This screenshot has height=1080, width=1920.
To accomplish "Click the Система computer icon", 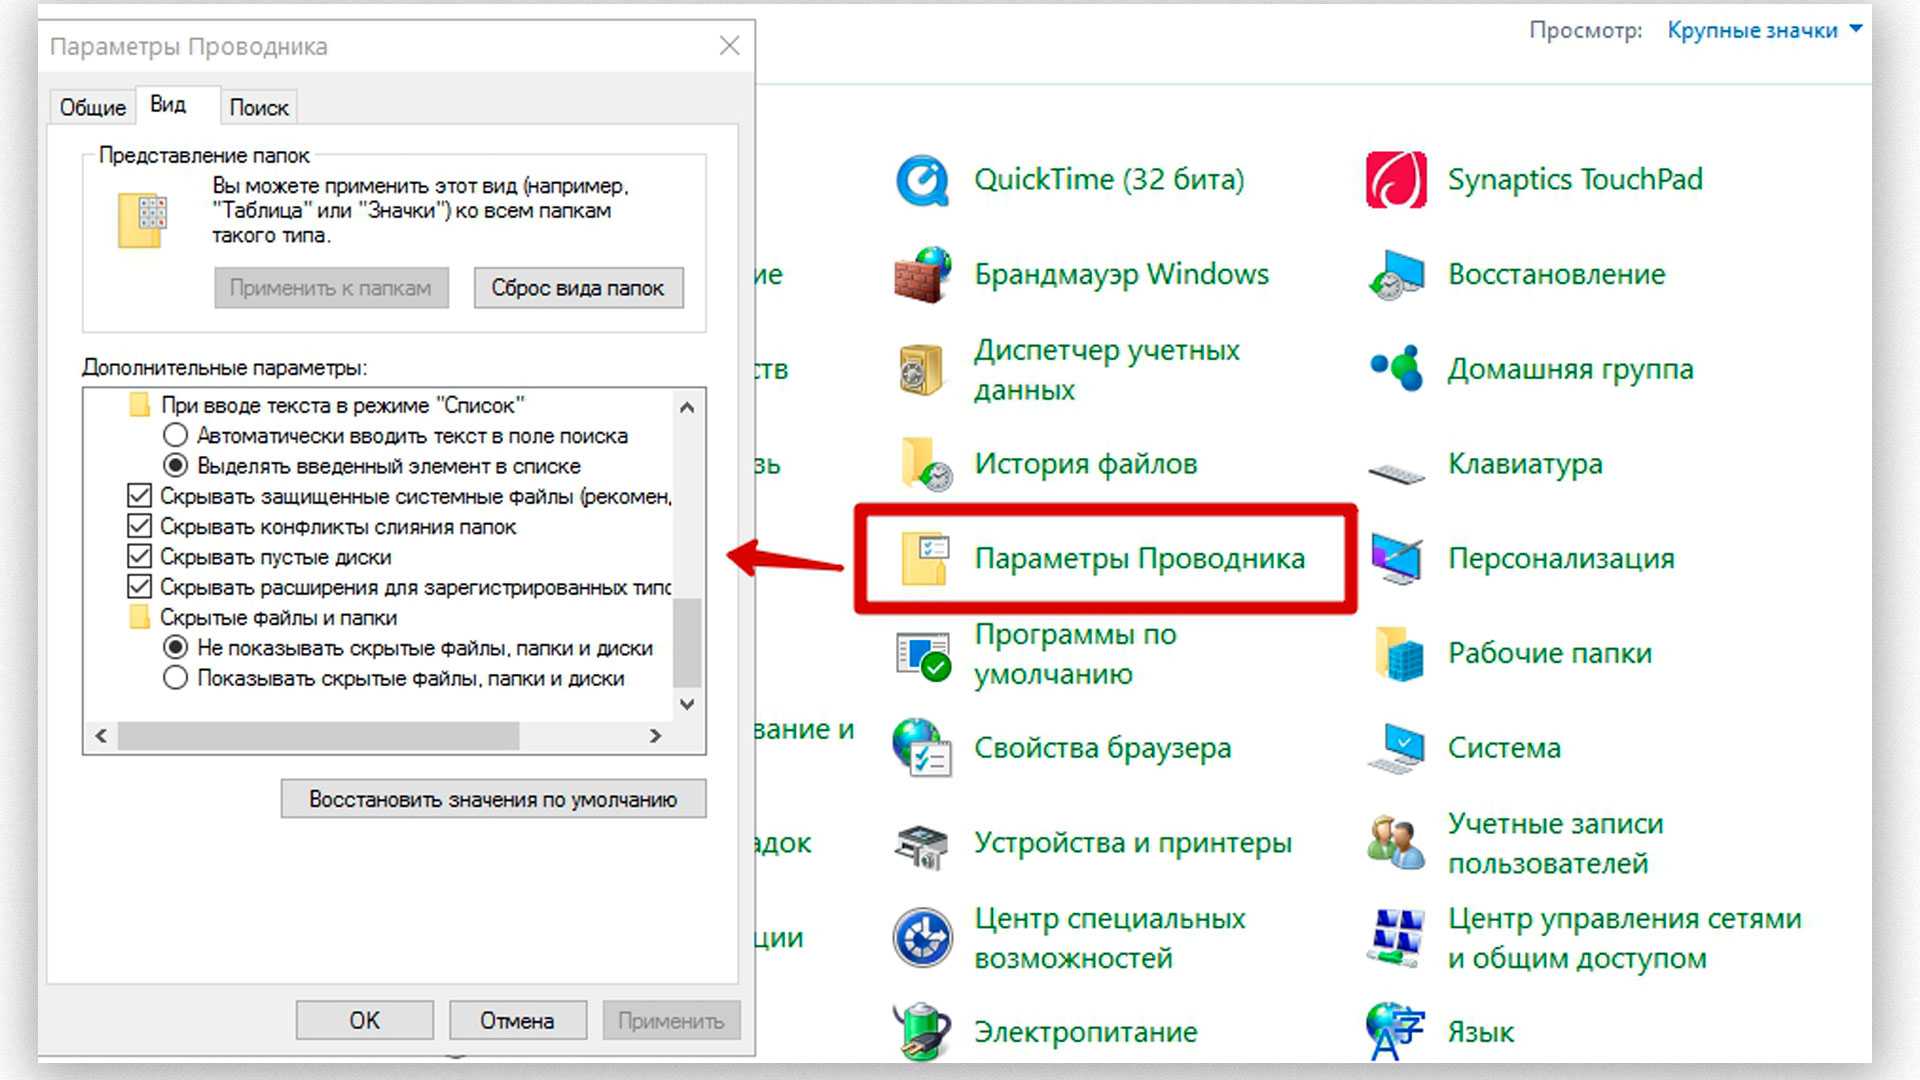I will tap(1396, 749).
